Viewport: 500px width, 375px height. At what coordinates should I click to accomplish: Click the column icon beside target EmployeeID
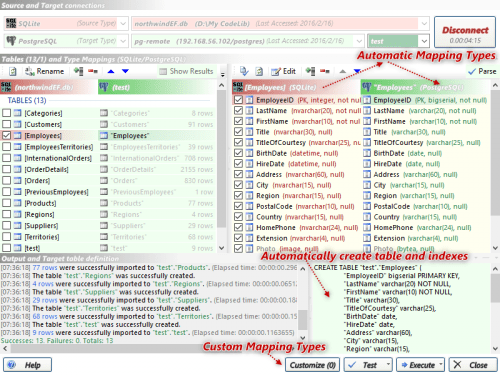pyautogui.click(x=367, y=100)
